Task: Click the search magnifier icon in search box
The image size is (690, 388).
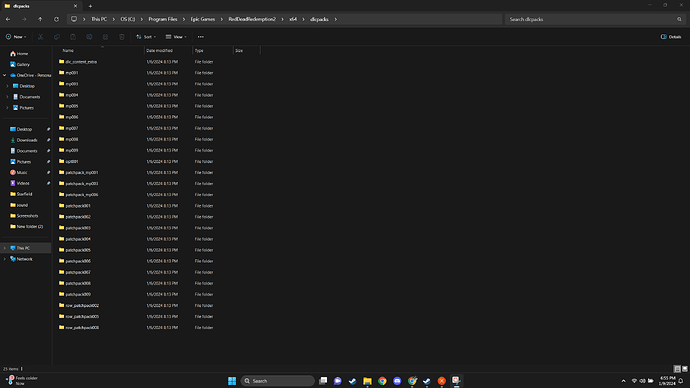Action: click(x=679, y=19)
